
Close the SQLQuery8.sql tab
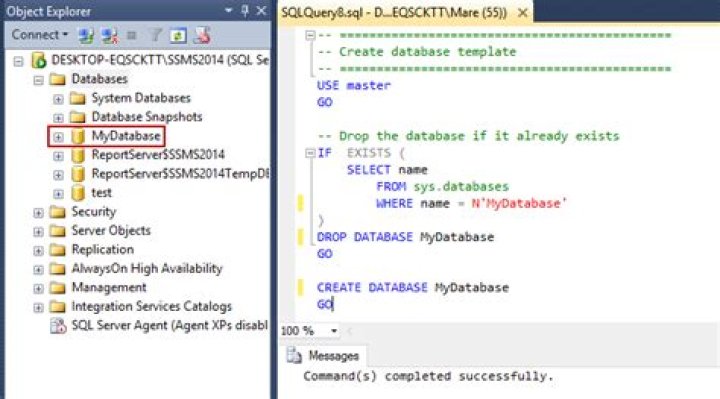point(523,13)
